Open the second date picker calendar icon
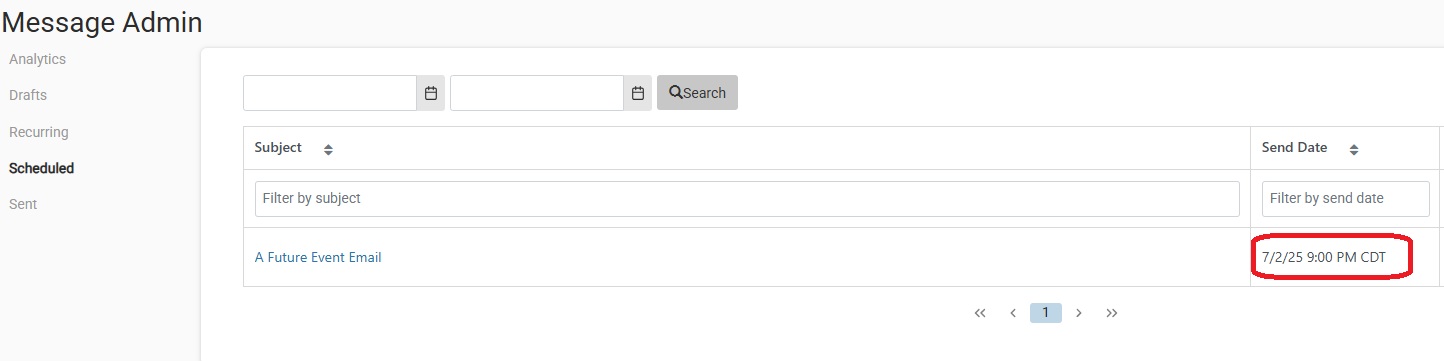Image resolution: width=1444 pixels, height=361 pixels. (638, 93)
